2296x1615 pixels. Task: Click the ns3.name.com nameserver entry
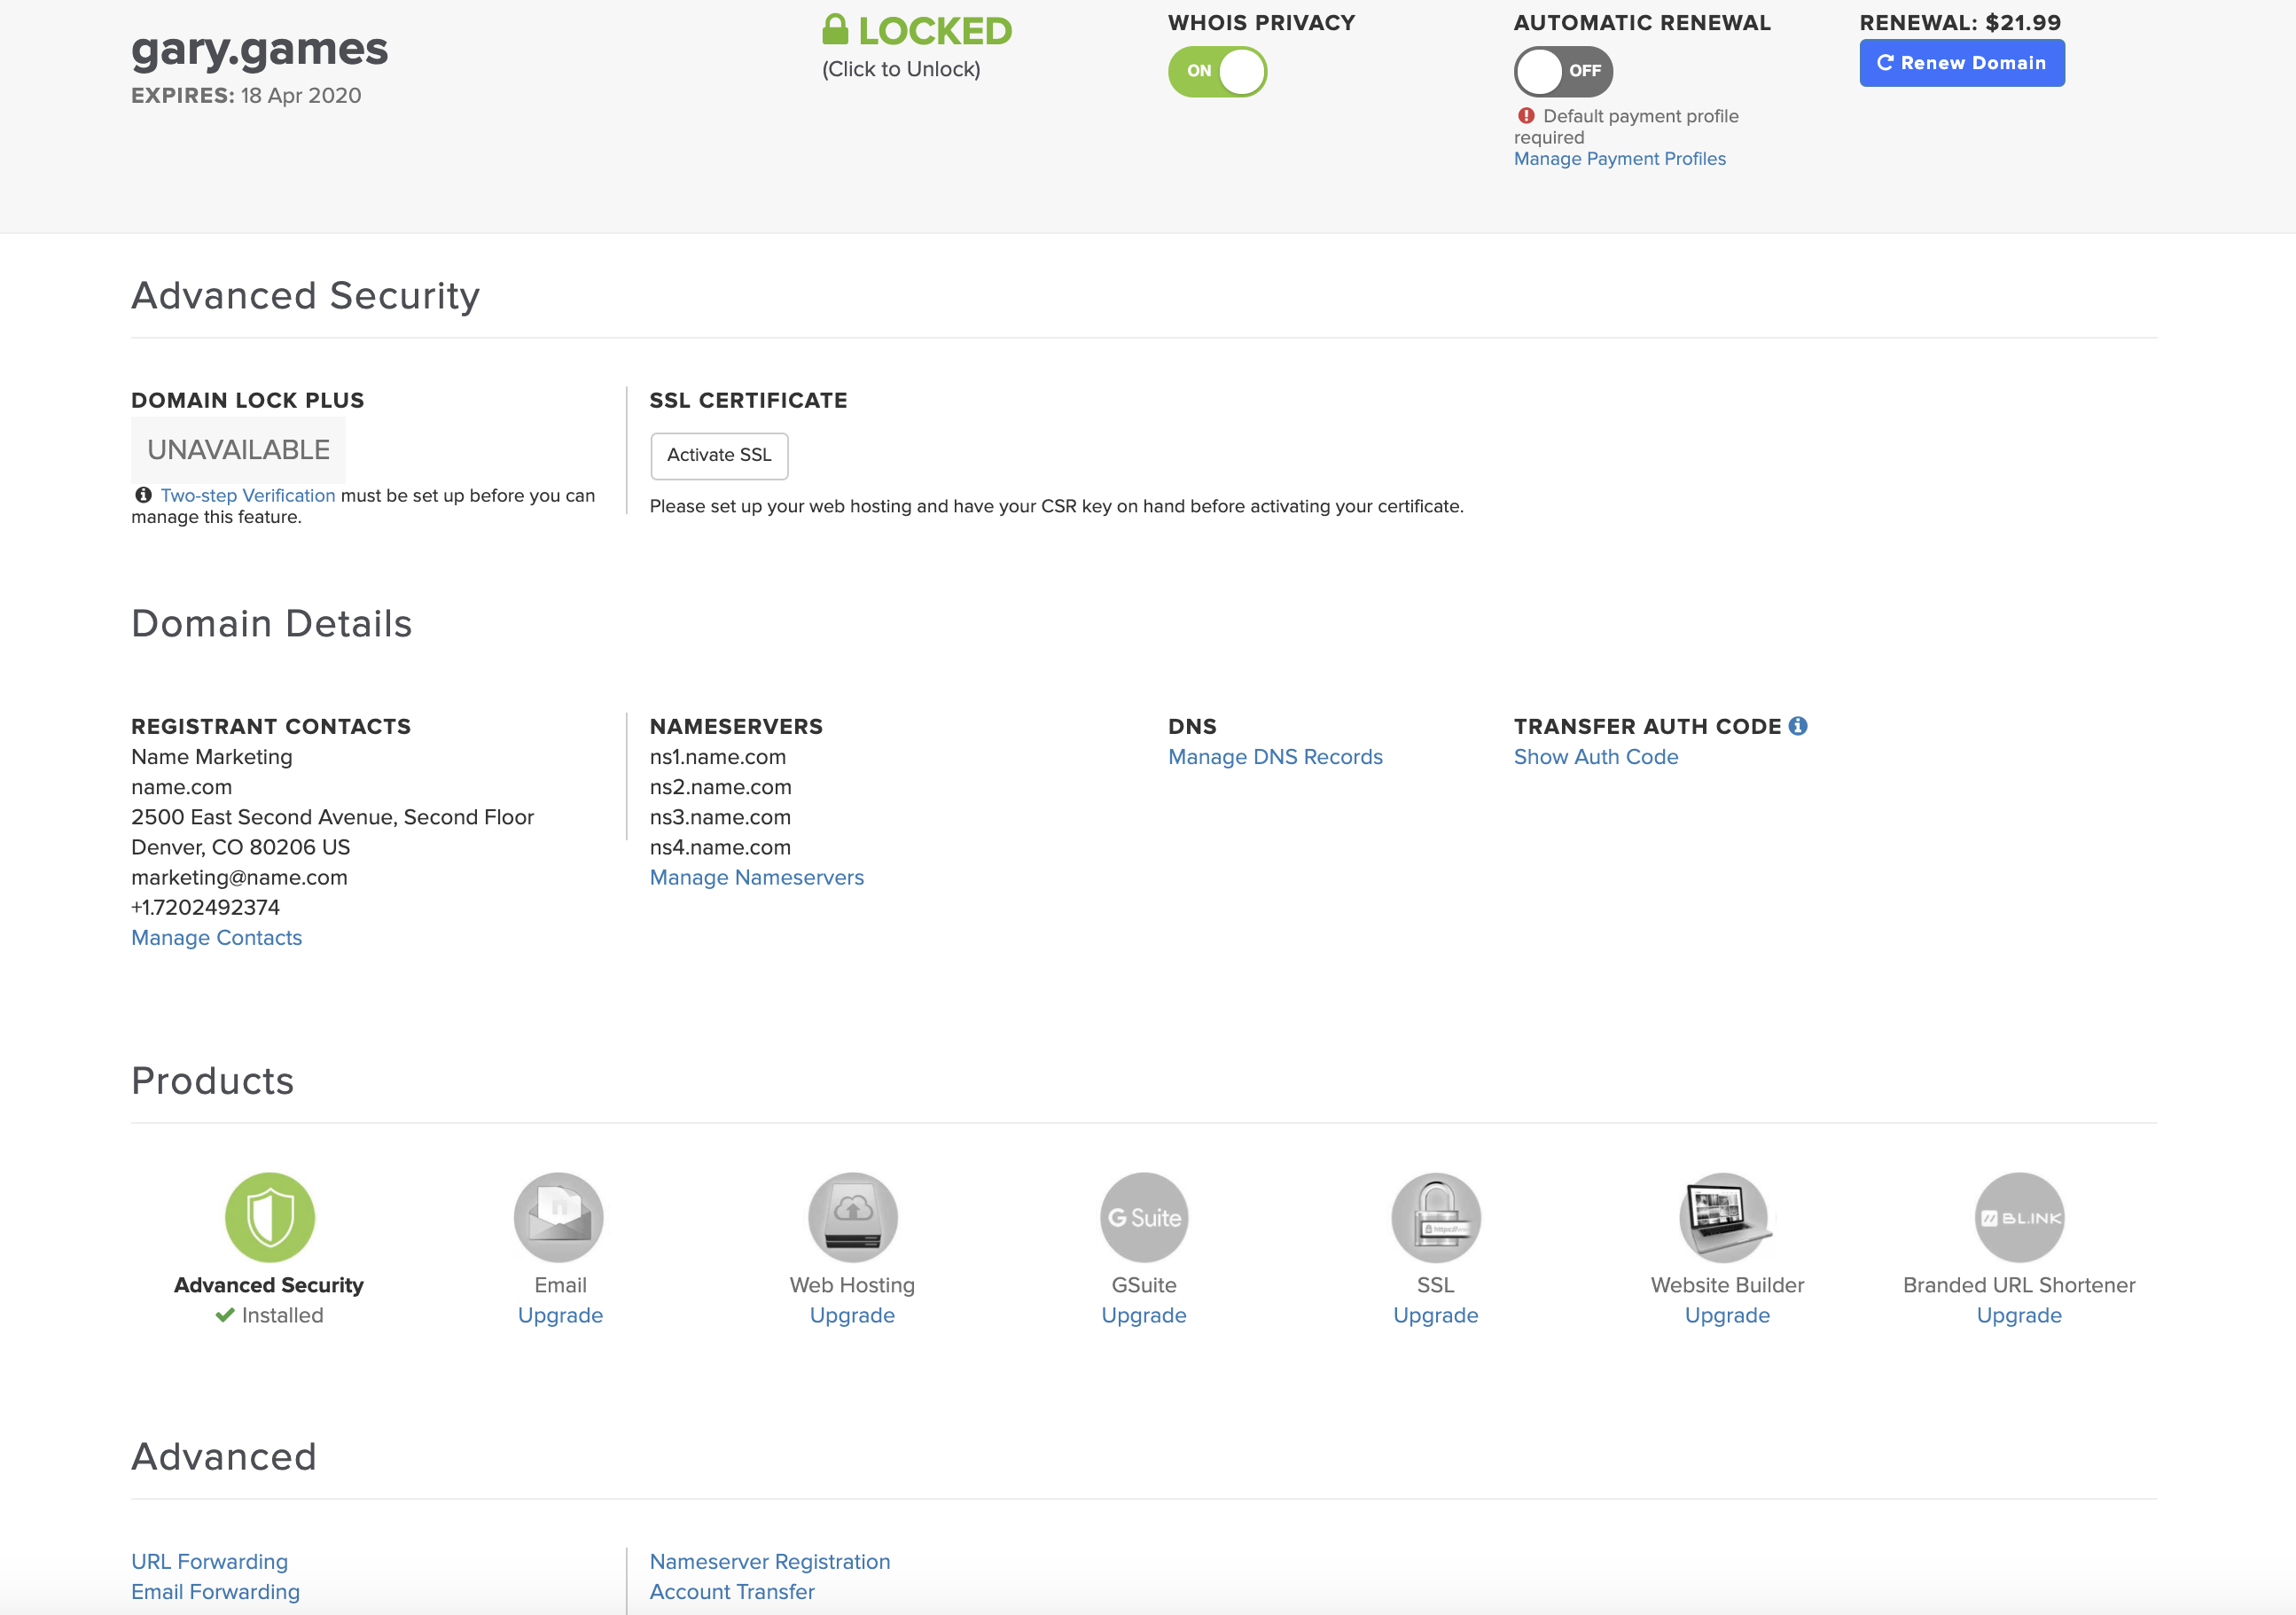point(720,817)
